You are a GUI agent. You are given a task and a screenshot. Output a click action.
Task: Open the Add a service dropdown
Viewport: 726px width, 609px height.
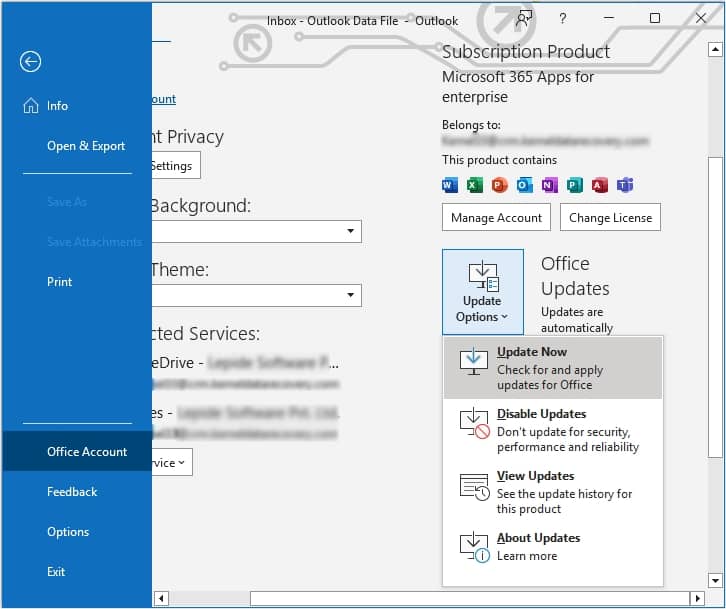(172, 462)
